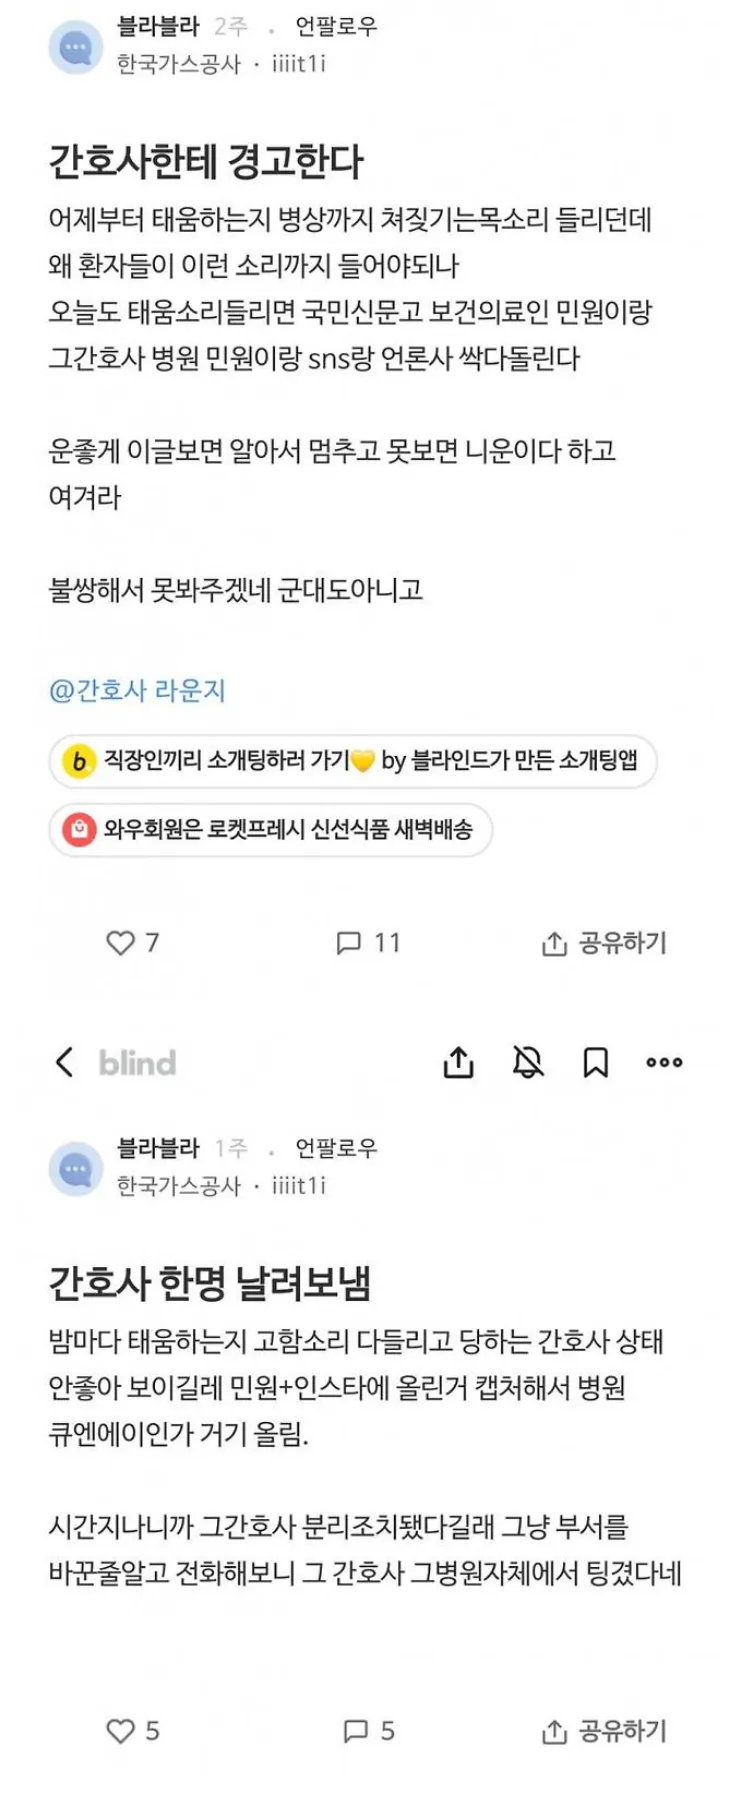Open the 직장인끼리 소개팅하러 가기 banner
The width and height of the screenshot is (756, 1807).
point(352,761)
